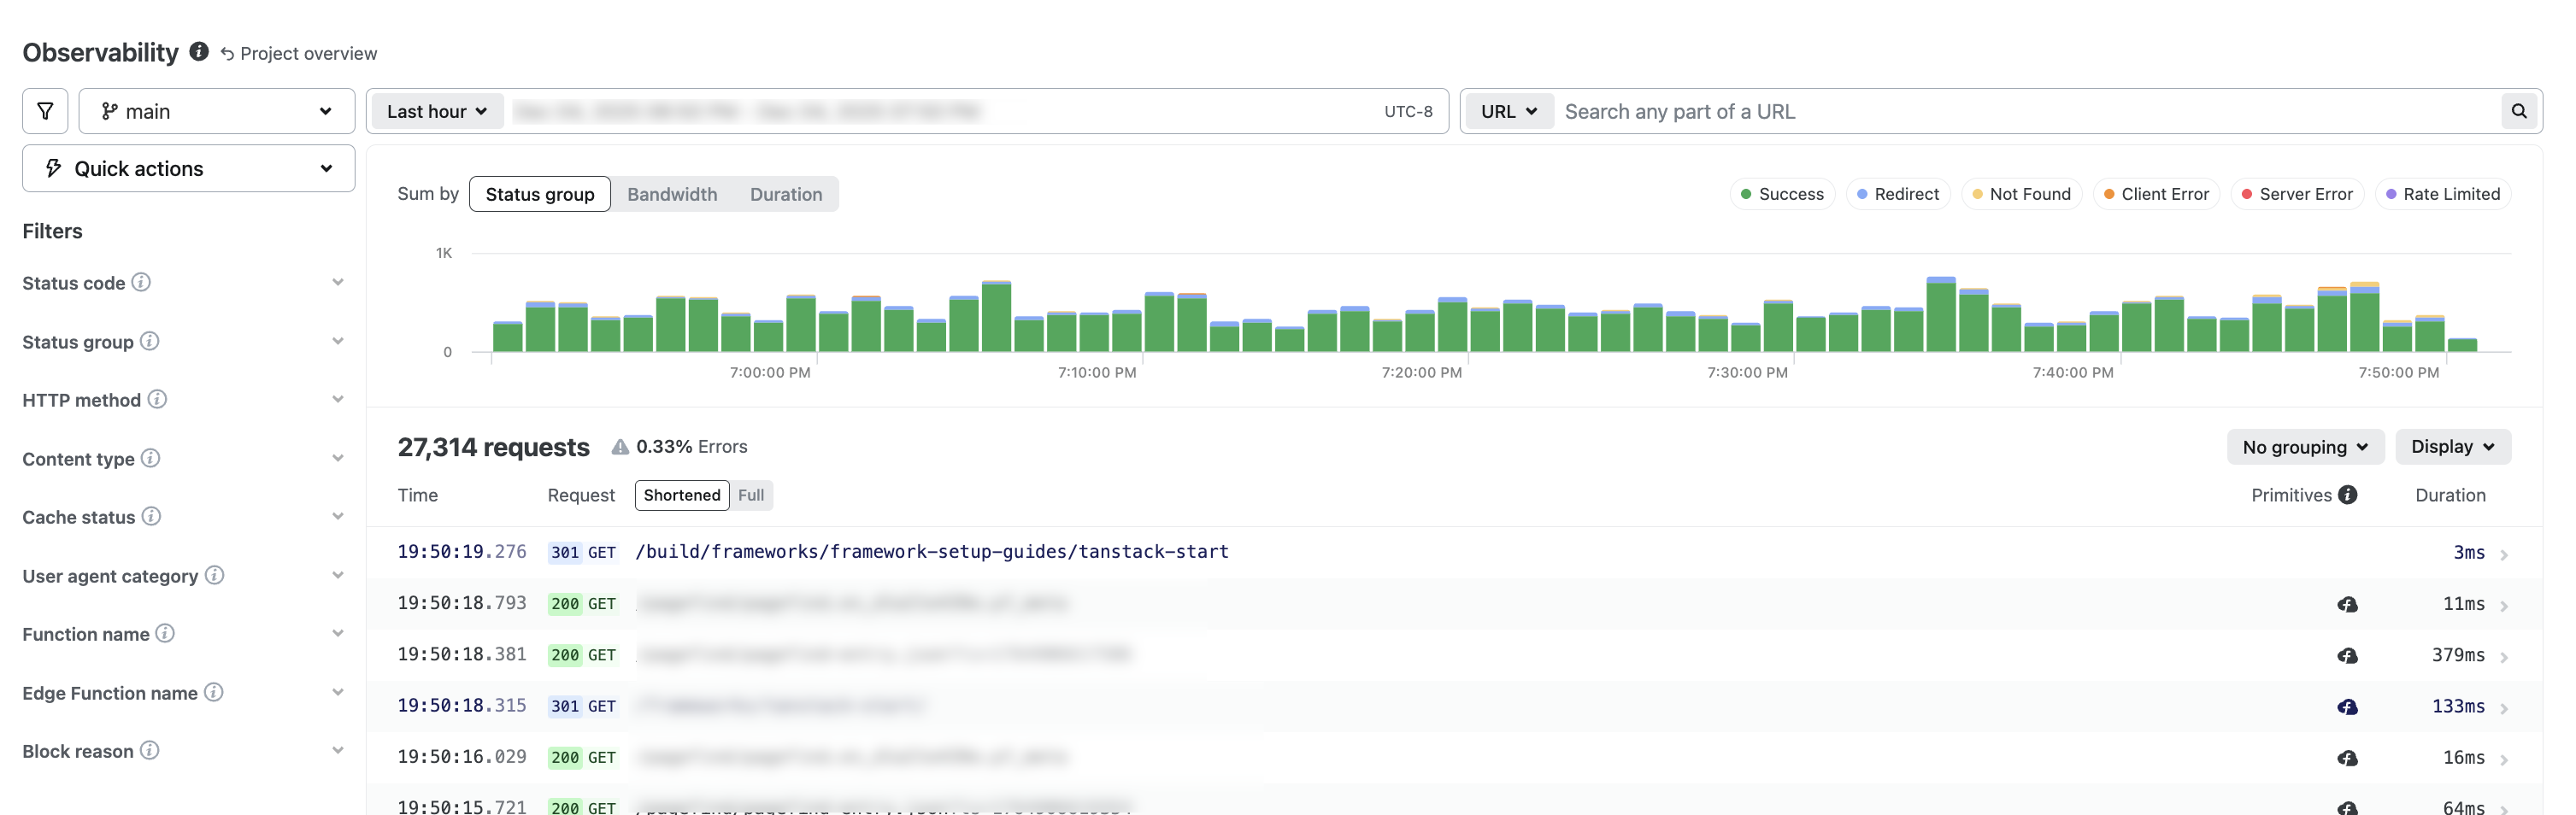Click the info icon next to Observability

coord(198,52)
